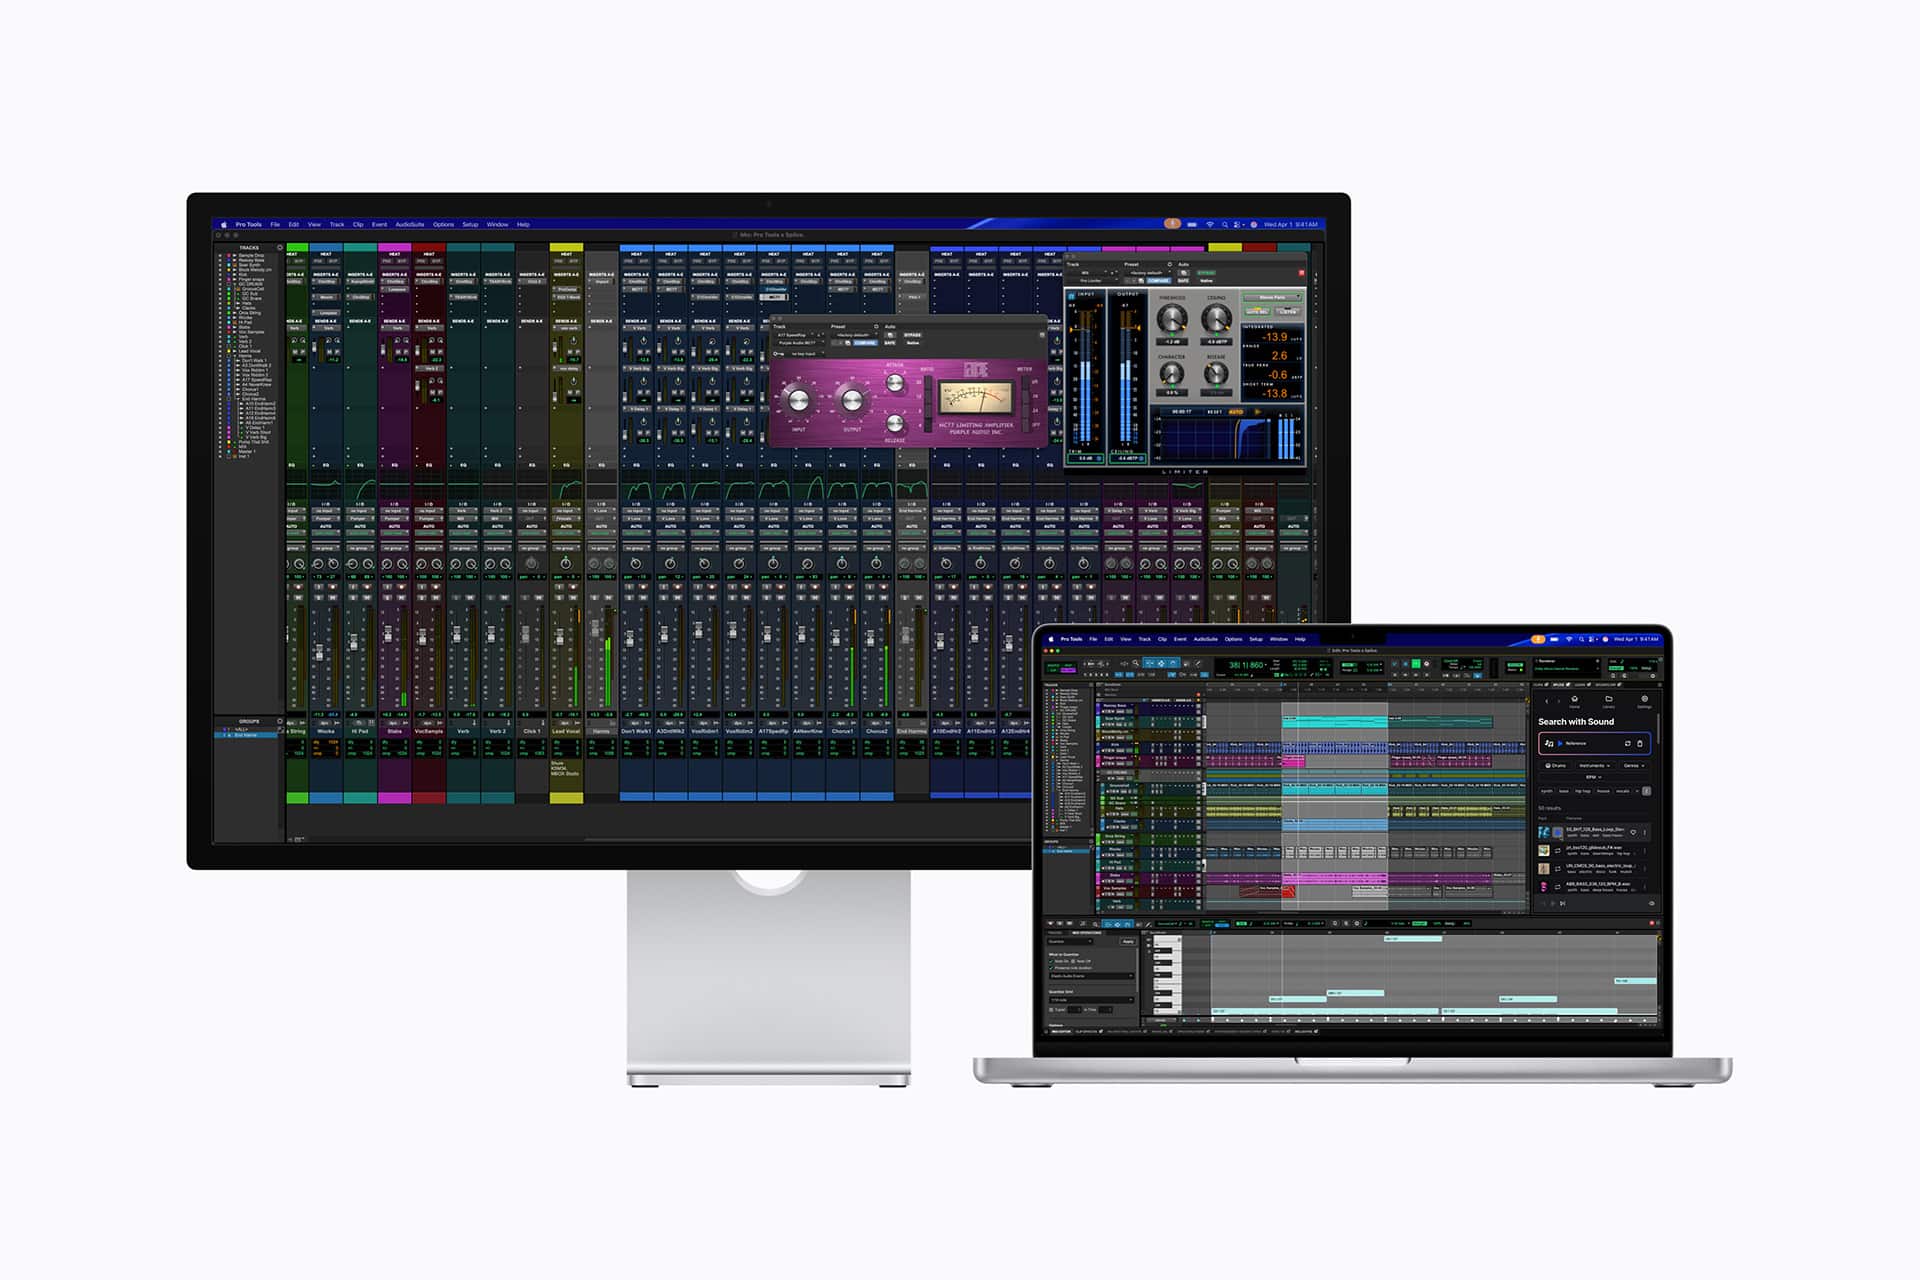Play the Reference sound in Search with Sound
Image resolution: width=1920 pixels, height=1280 pixels.
1560,743
